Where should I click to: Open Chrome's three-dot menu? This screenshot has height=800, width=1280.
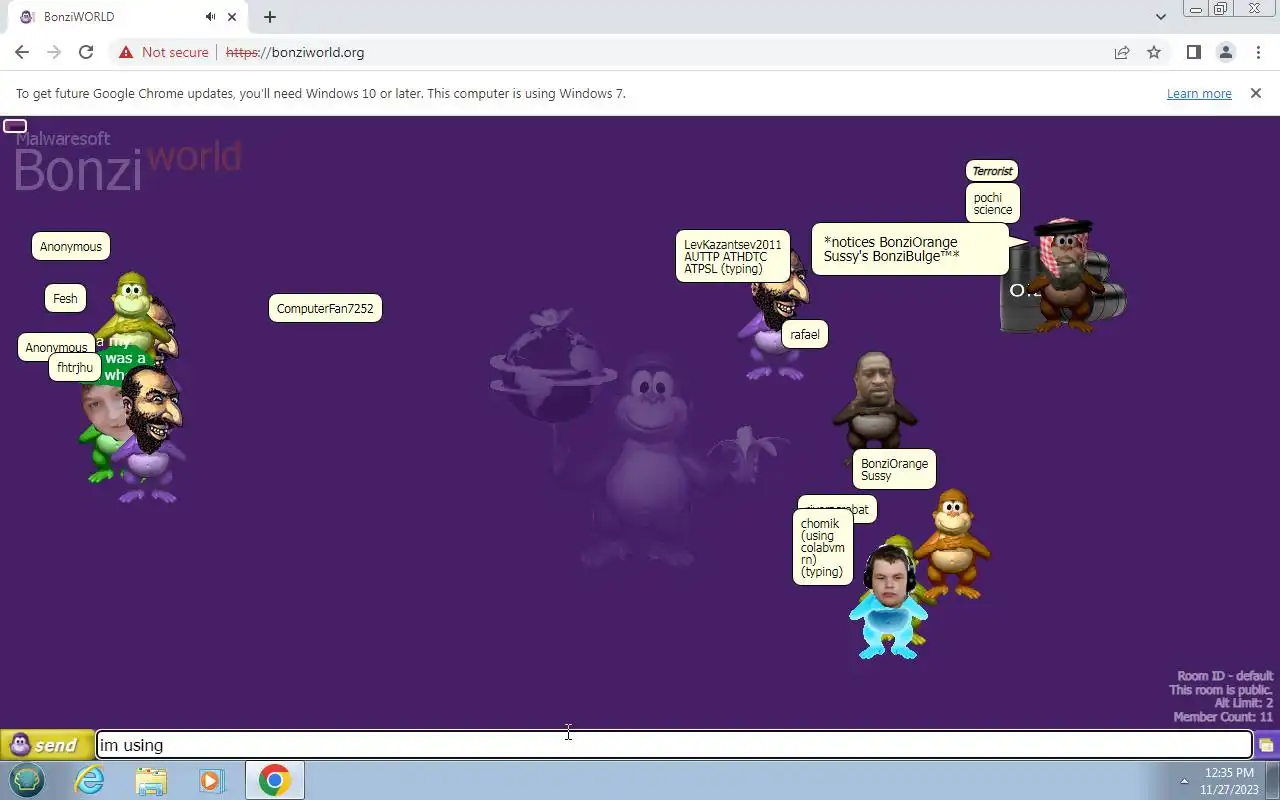coord(1257,52)
